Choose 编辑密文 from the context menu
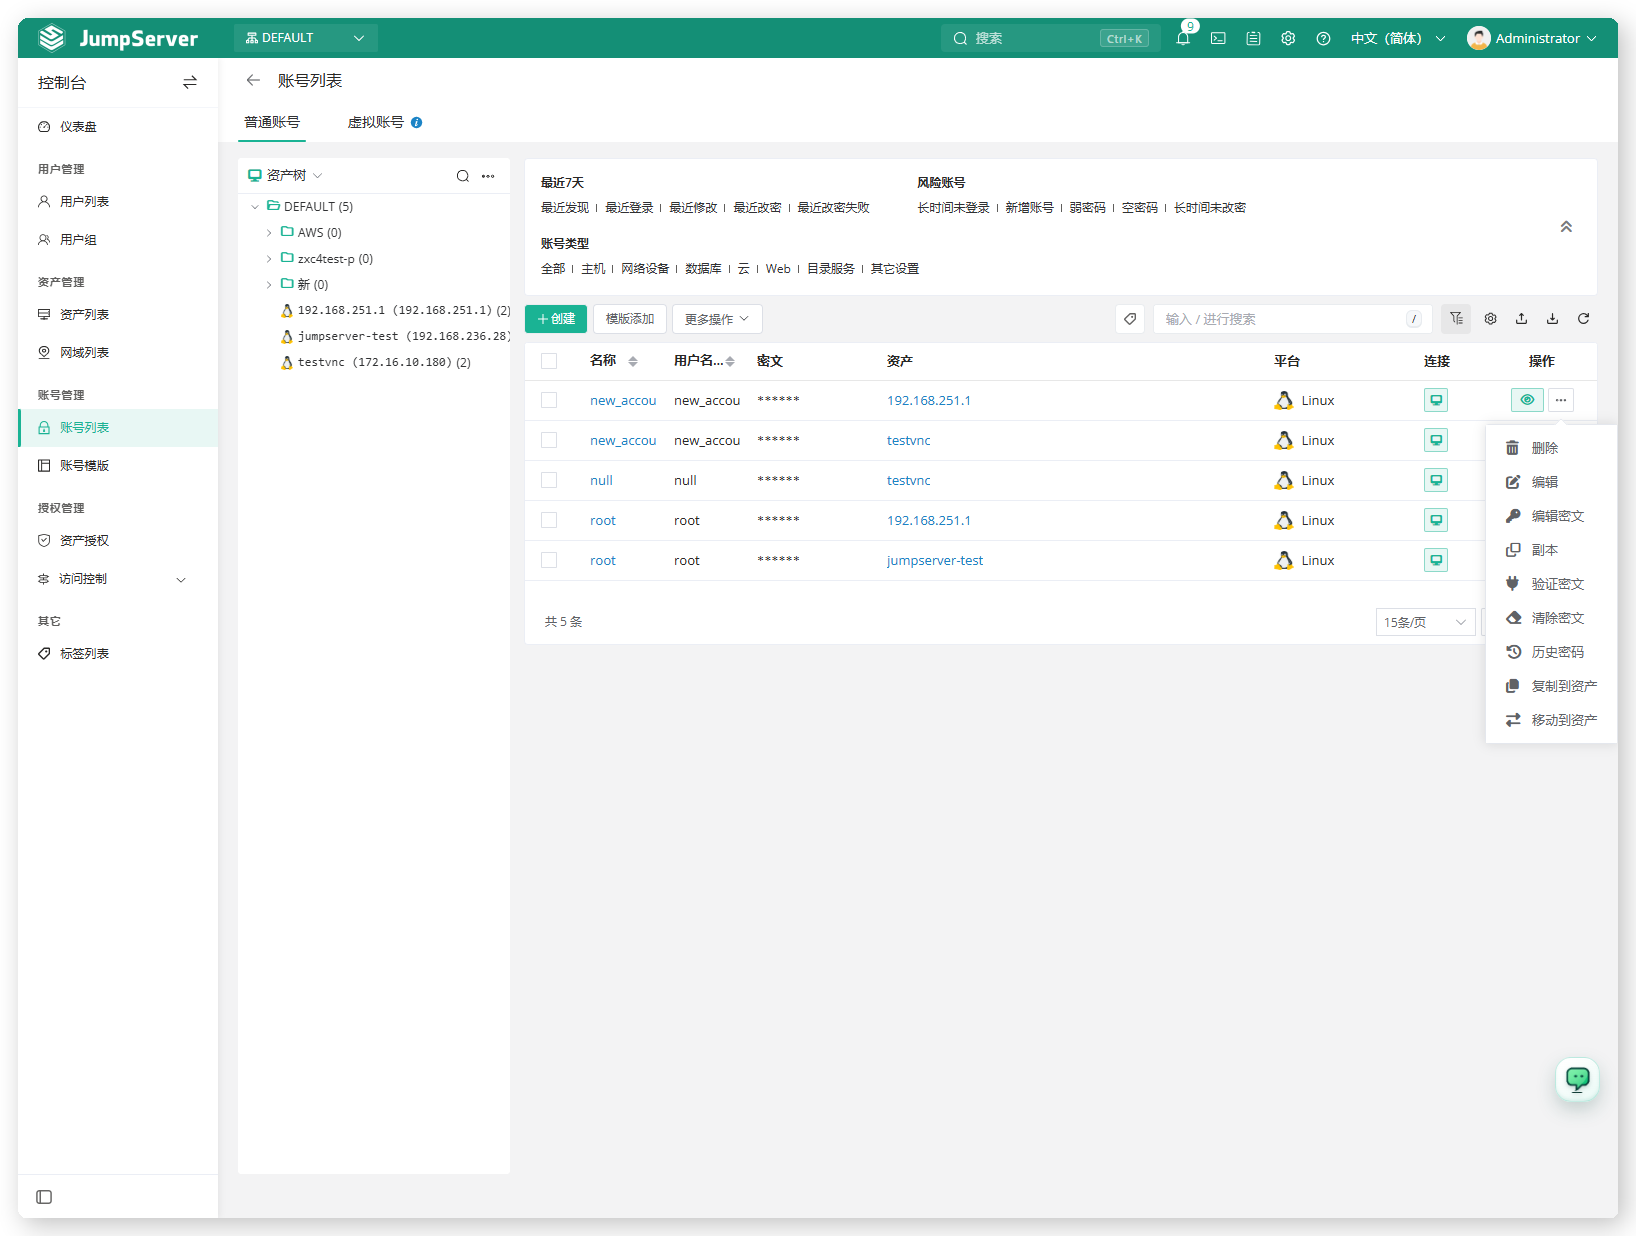 [1551, 516]
